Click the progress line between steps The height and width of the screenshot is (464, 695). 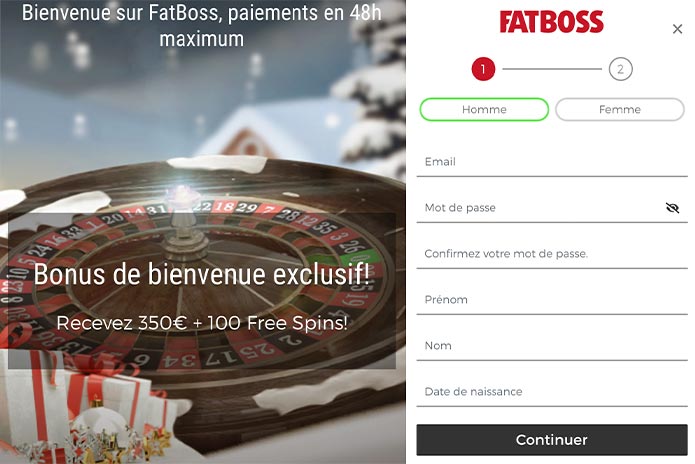pyautogui.click(x=552, y=69)
